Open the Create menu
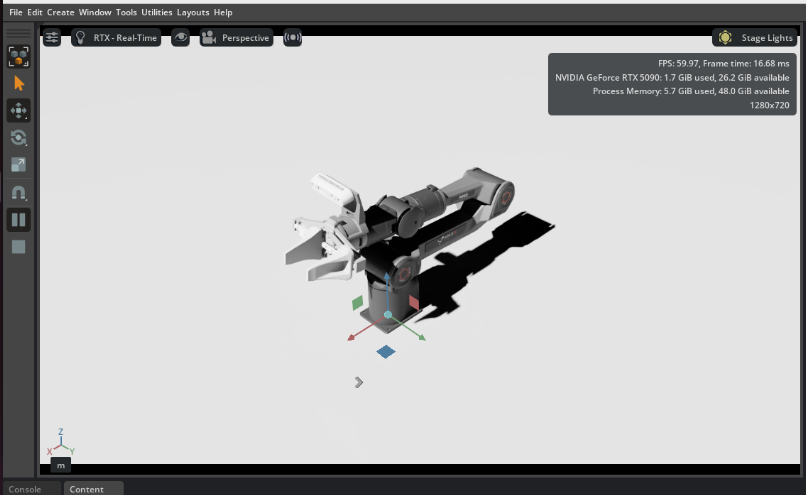This screenshot has height=495, width=806. point(61,12)
